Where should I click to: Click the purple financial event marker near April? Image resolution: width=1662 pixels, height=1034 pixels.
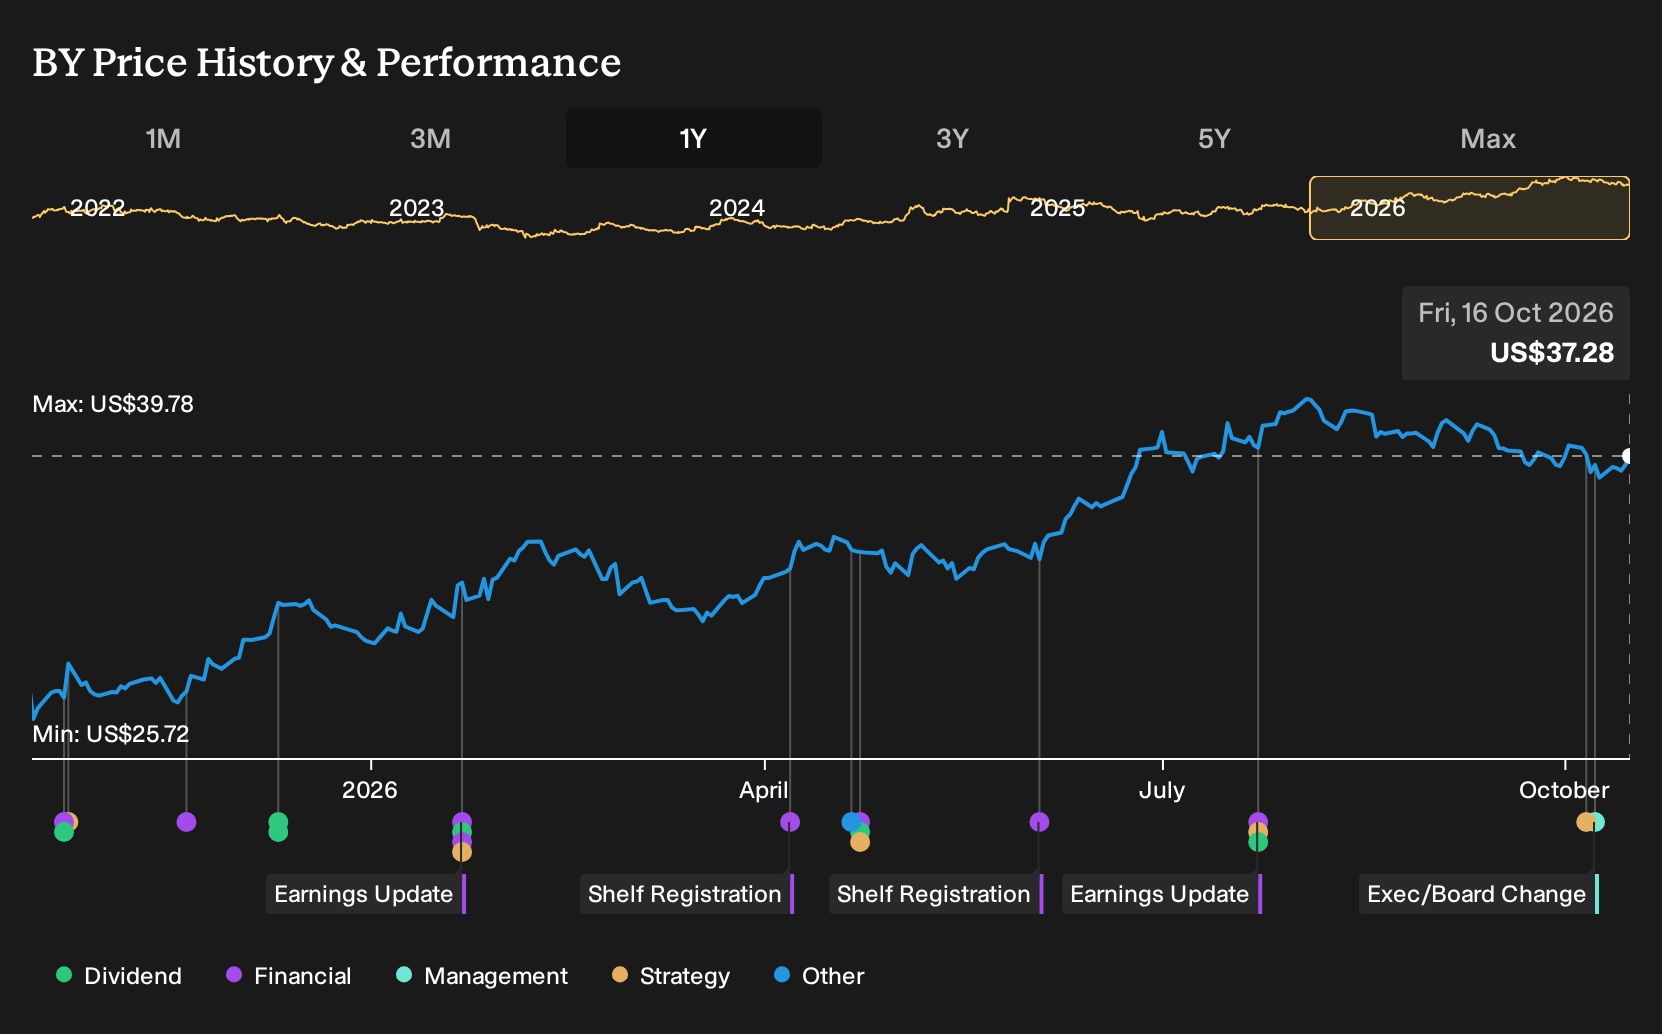pos(790,822)
